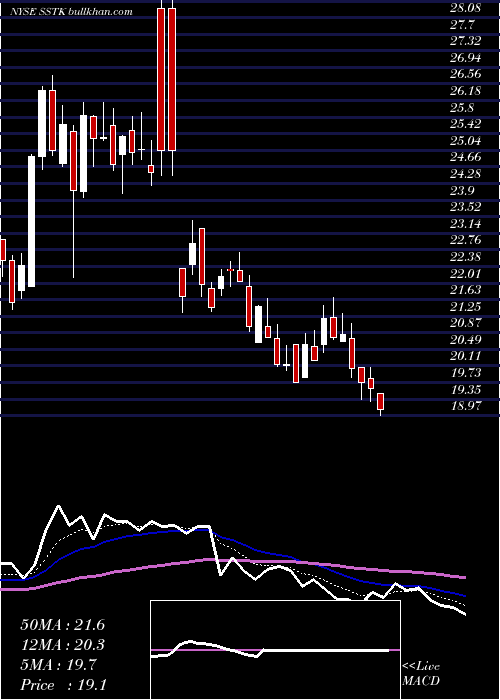Click the last red candle near 18.97

(x=380, y=401)
